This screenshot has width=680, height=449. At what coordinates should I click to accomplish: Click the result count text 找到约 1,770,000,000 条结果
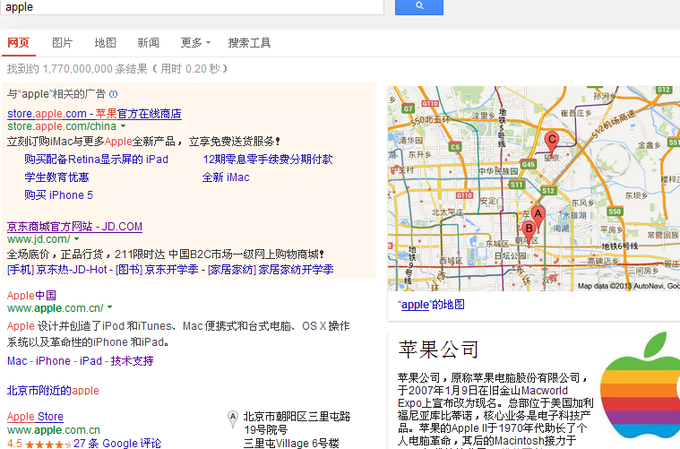tap(77, 69)
